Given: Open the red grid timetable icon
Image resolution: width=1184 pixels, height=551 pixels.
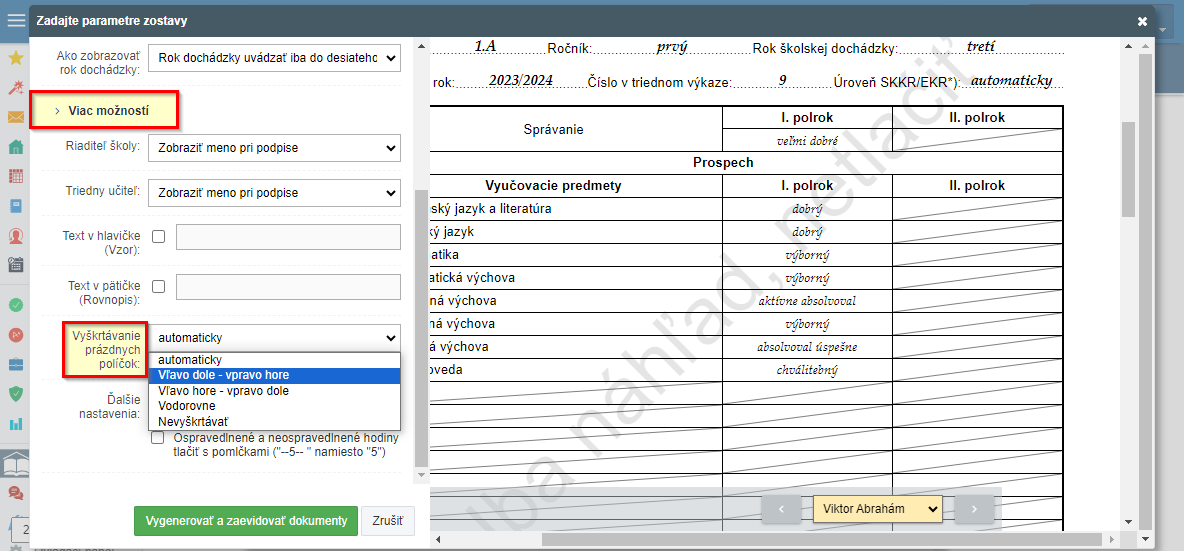Looking at the screenshot, I should 15,177.
